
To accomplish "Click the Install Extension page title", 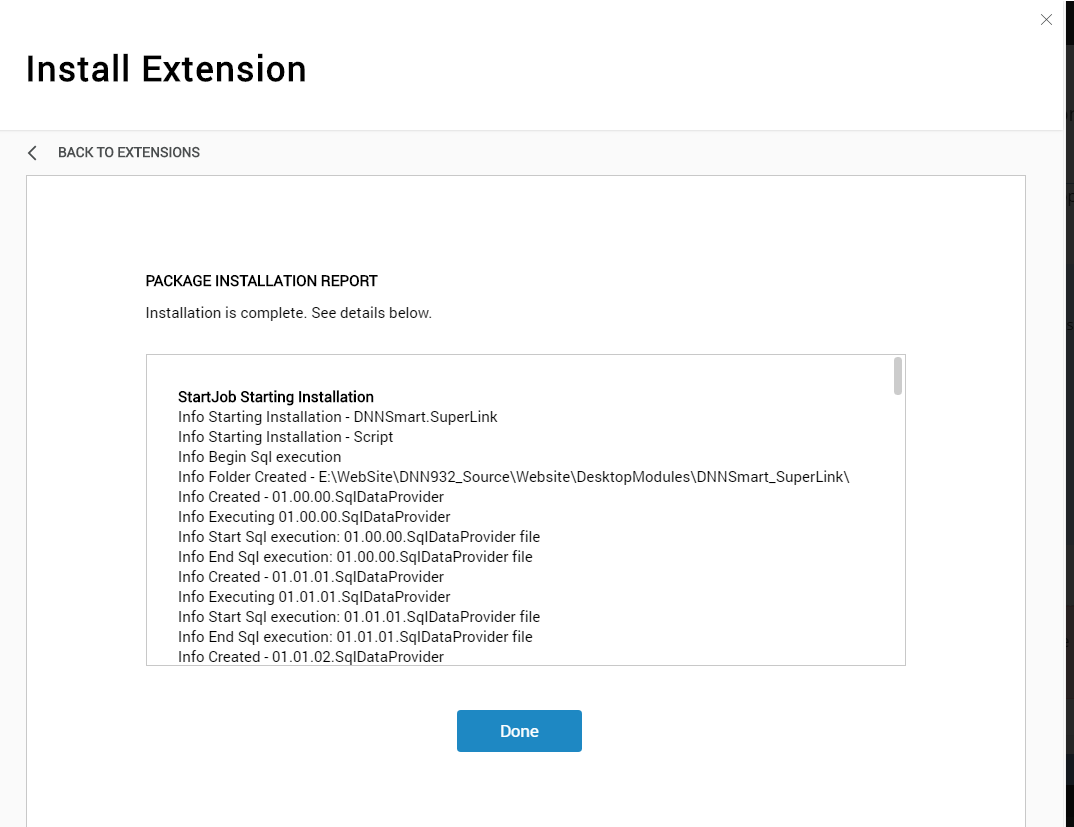I will [x=166, y=69].
